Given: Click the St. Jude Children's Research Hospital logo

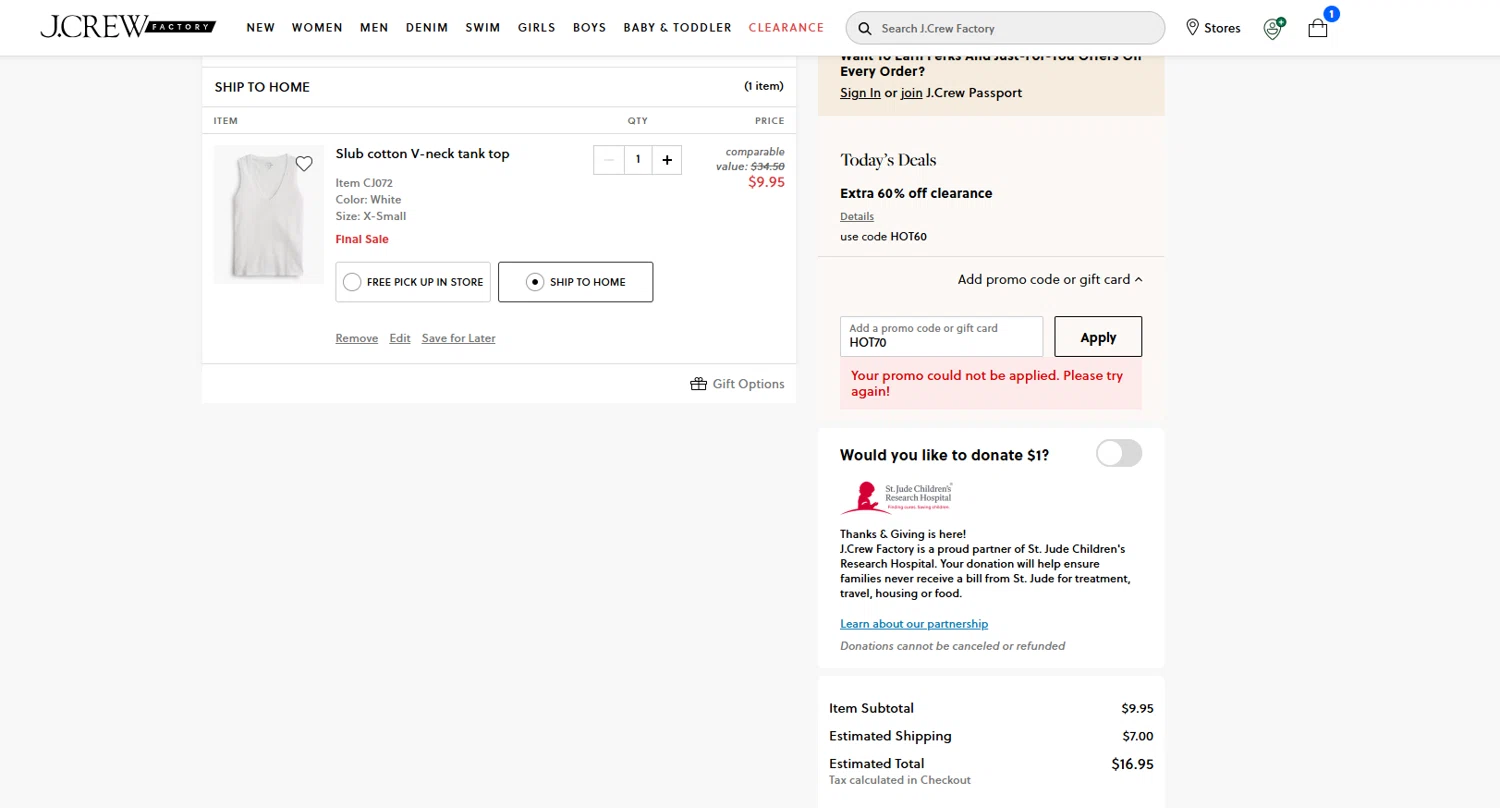Looking at the screenshot, I should tap(897, 497).
